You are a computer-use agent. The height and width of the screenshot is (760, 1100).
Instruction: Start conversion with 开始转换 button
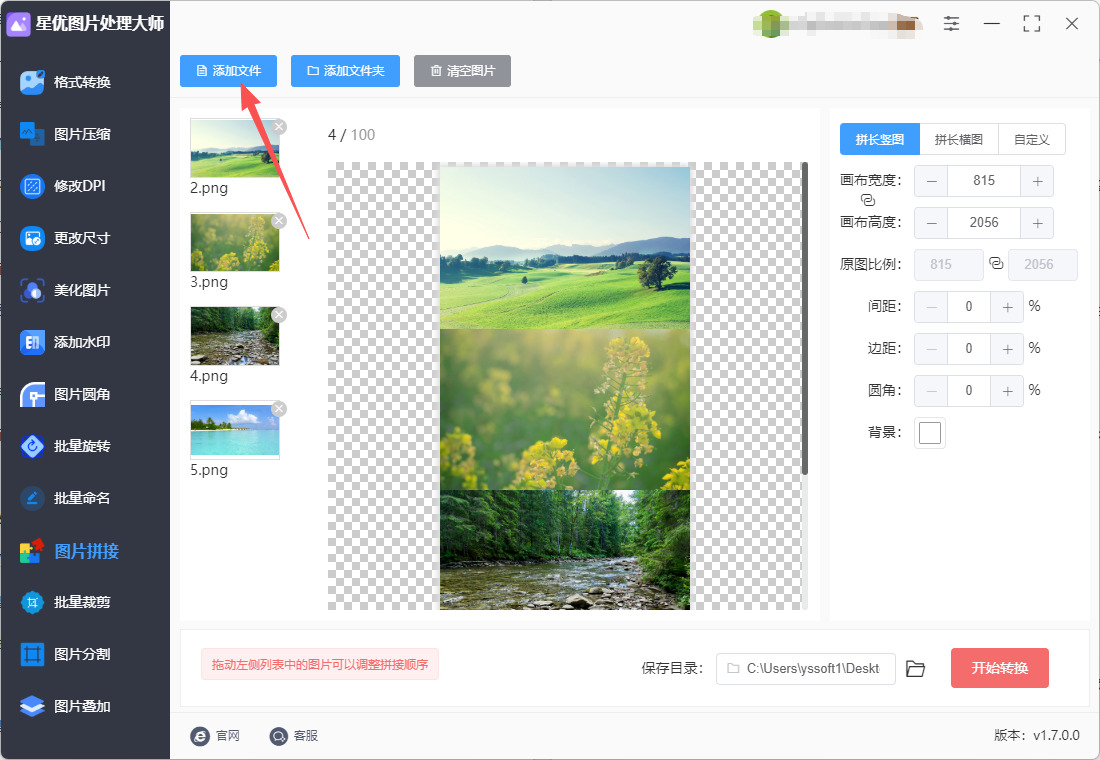pos(1000,668)
